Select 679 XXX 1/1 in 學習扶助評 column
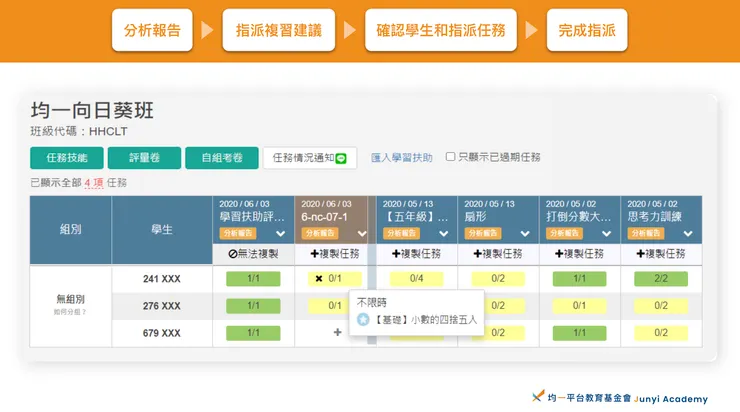The width and height of the screenshot is (740, 412). point(253,333)
